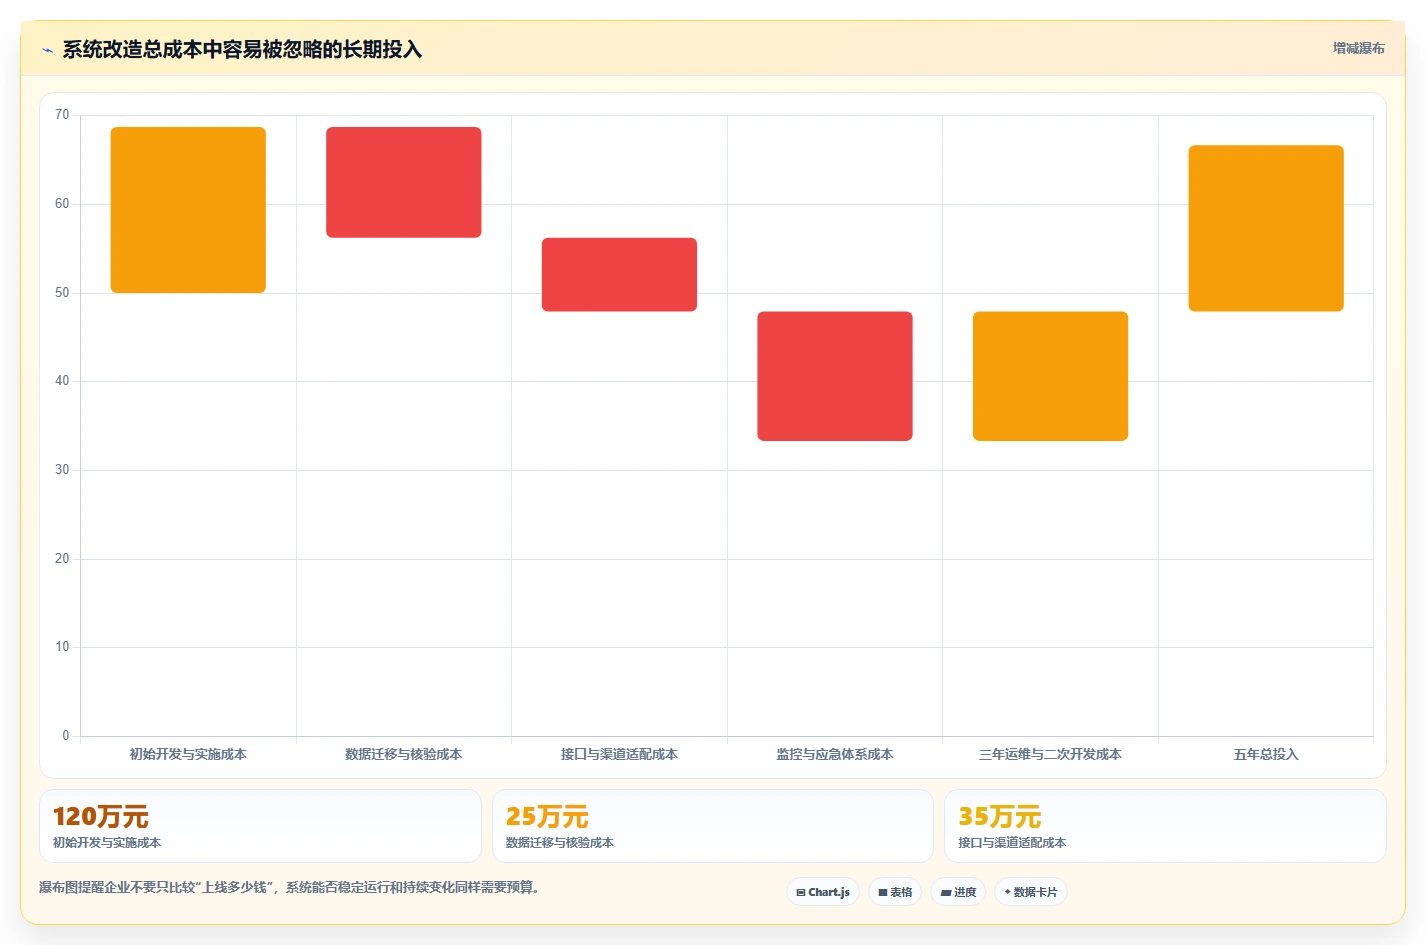This screenshot has height=945, width=1426.
Task: Select the red 接口与渠道适配成本 bar
Action: click(x=619, y=274)
